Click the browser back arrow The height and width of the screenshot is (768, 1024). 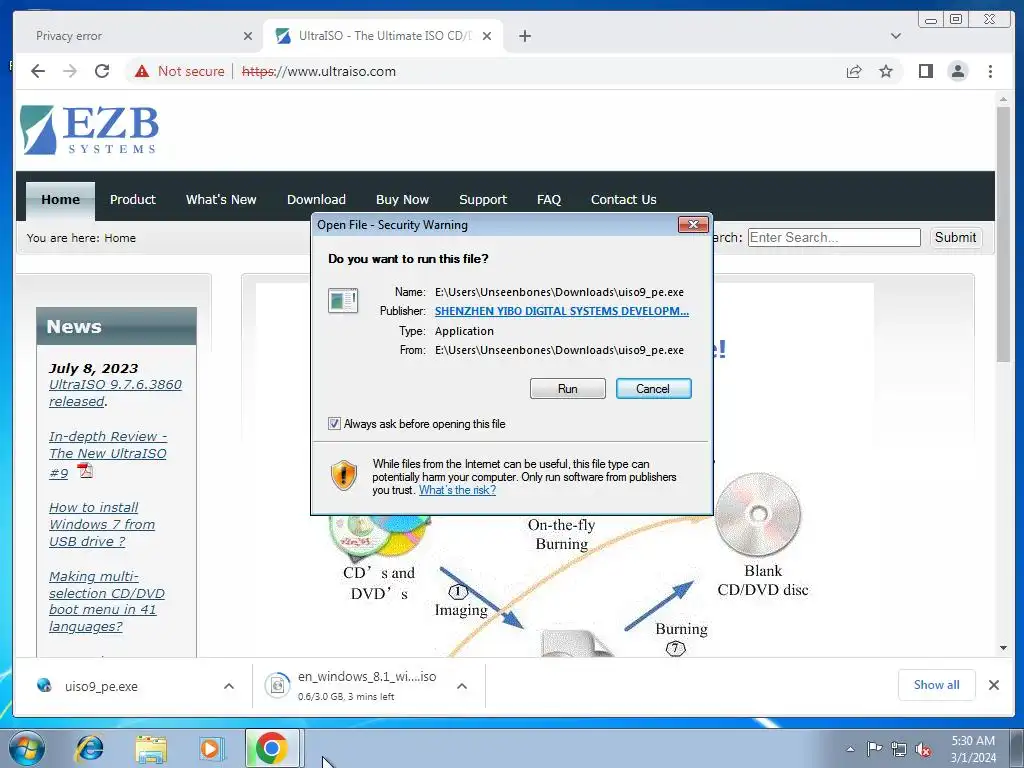(38, 71)
